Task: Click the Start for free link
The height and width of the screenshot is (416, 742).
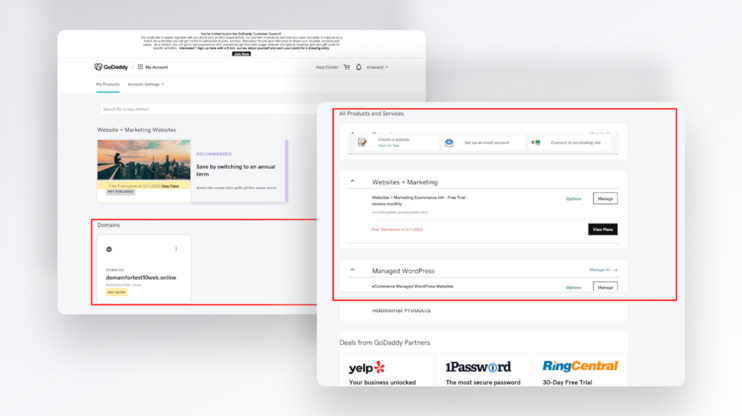Action: [x=389, y=146]
